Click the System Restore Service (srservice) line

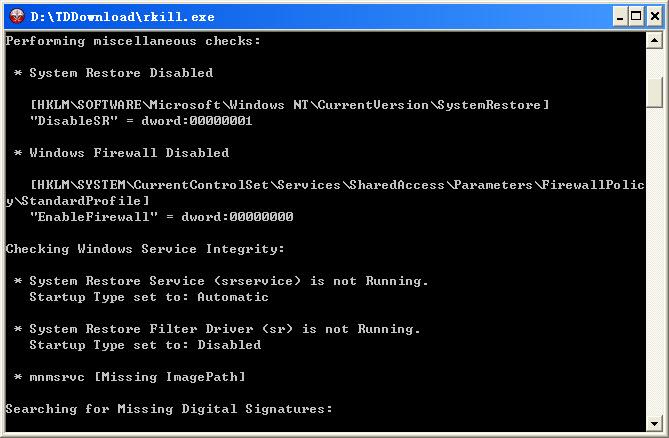[228, 281]
